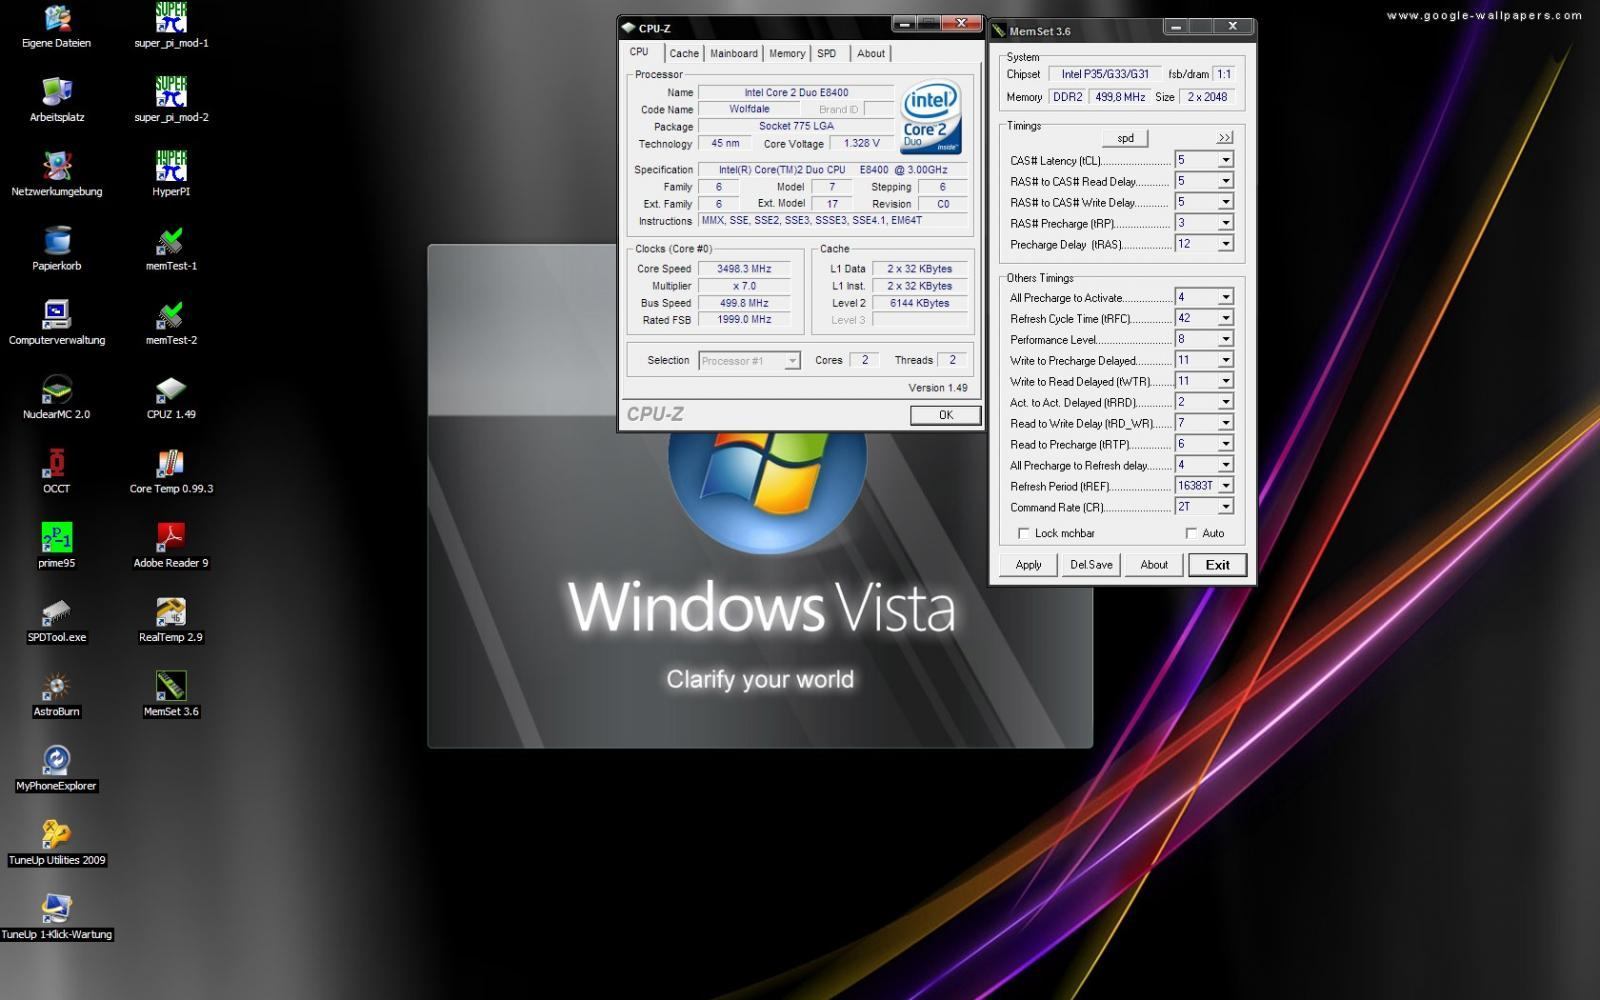Open All Precharge to Activate dropdown
Image resolution: width=1600 pixels, height=1000 pixels.
click(x=1225, y=297)
